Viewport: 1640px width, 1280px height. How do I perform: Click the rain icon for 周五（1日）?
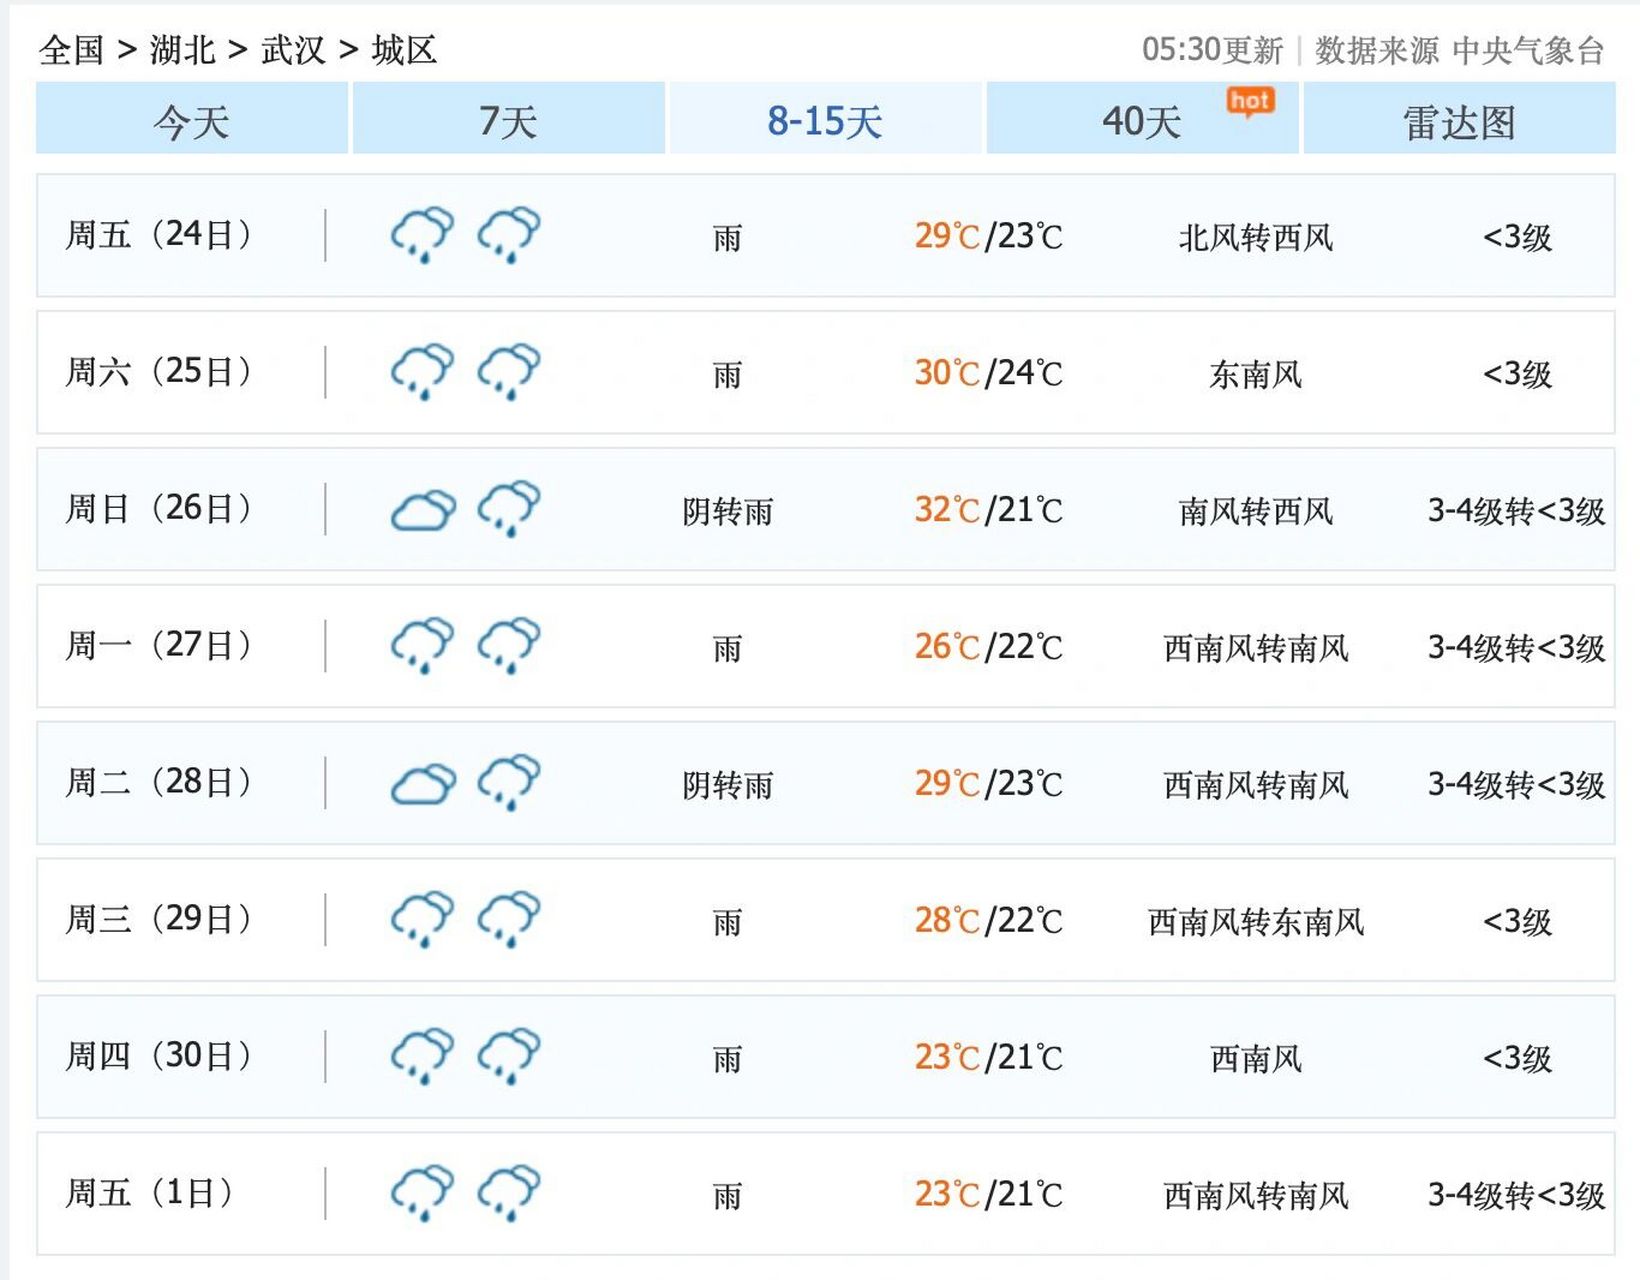[422, 1192]
